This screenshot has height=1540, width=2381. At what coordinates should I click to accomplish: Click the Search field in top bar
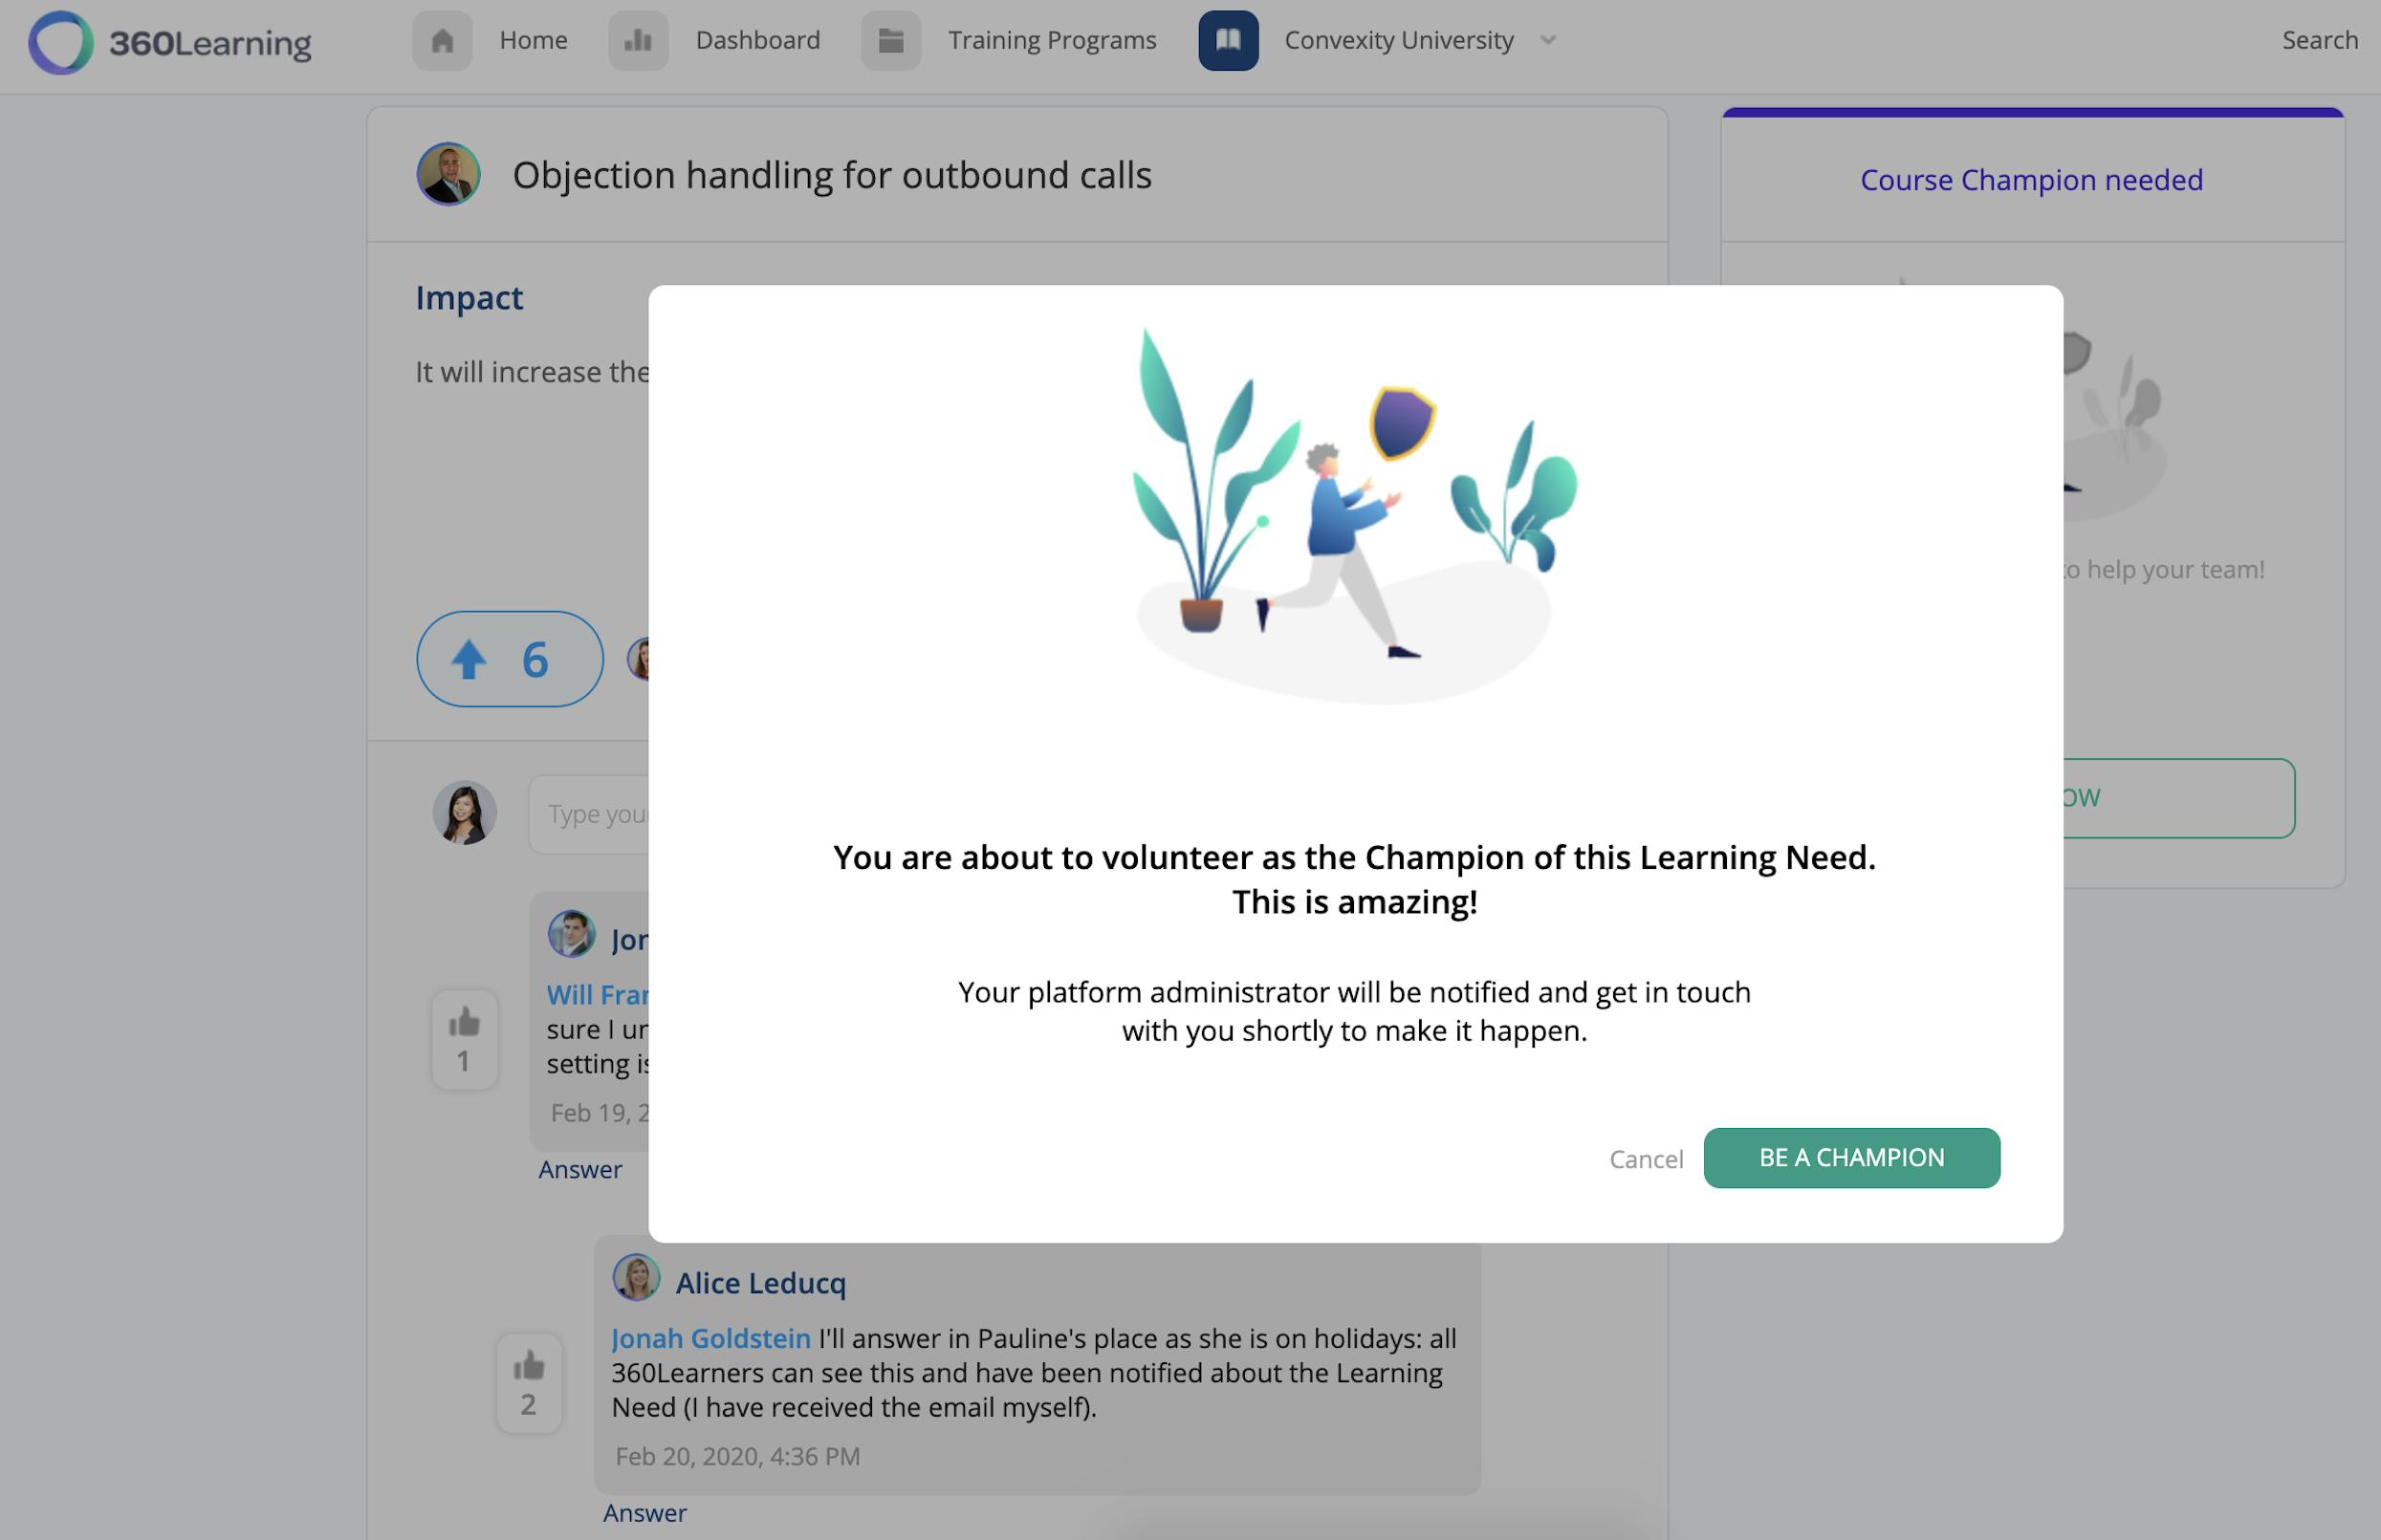pyautogui.click(x=2319, y=40)
